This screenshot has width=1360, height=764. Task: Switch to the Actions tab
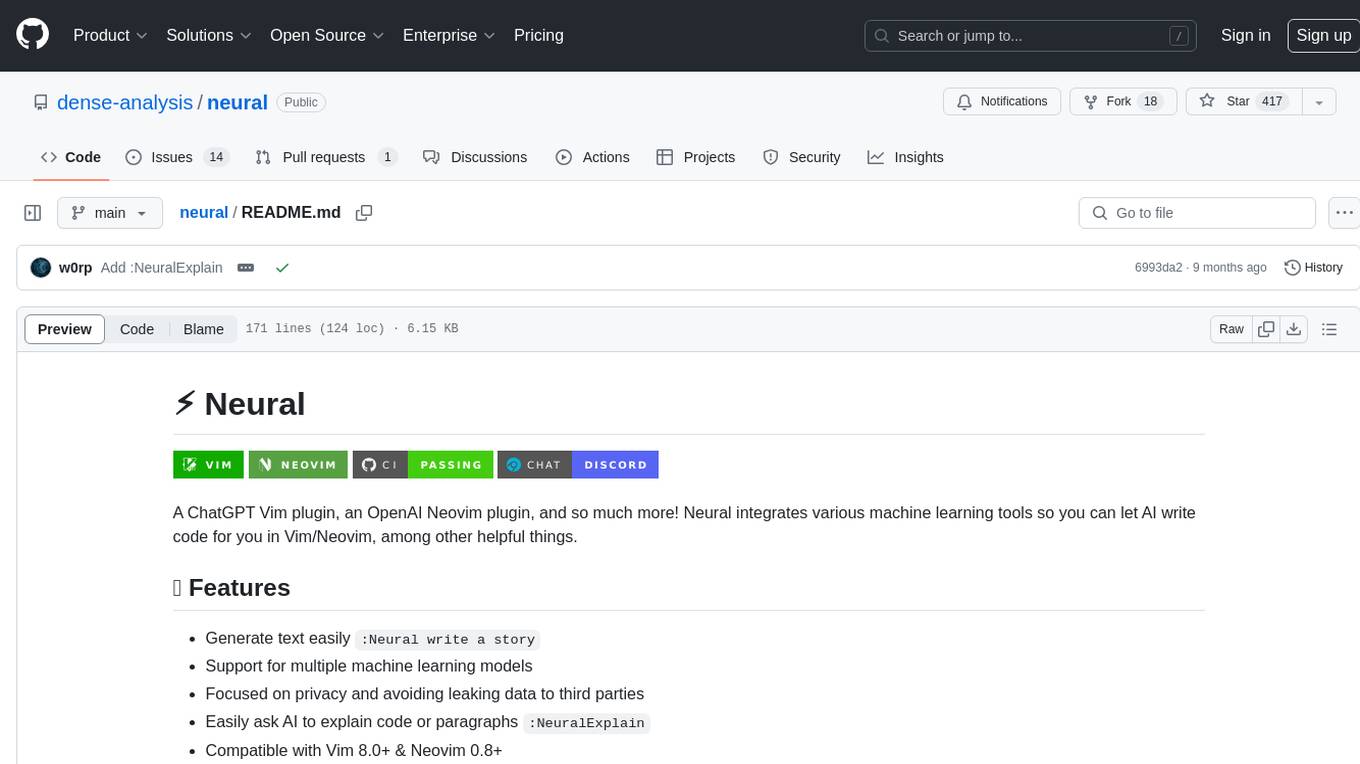(x=592, y=157)
